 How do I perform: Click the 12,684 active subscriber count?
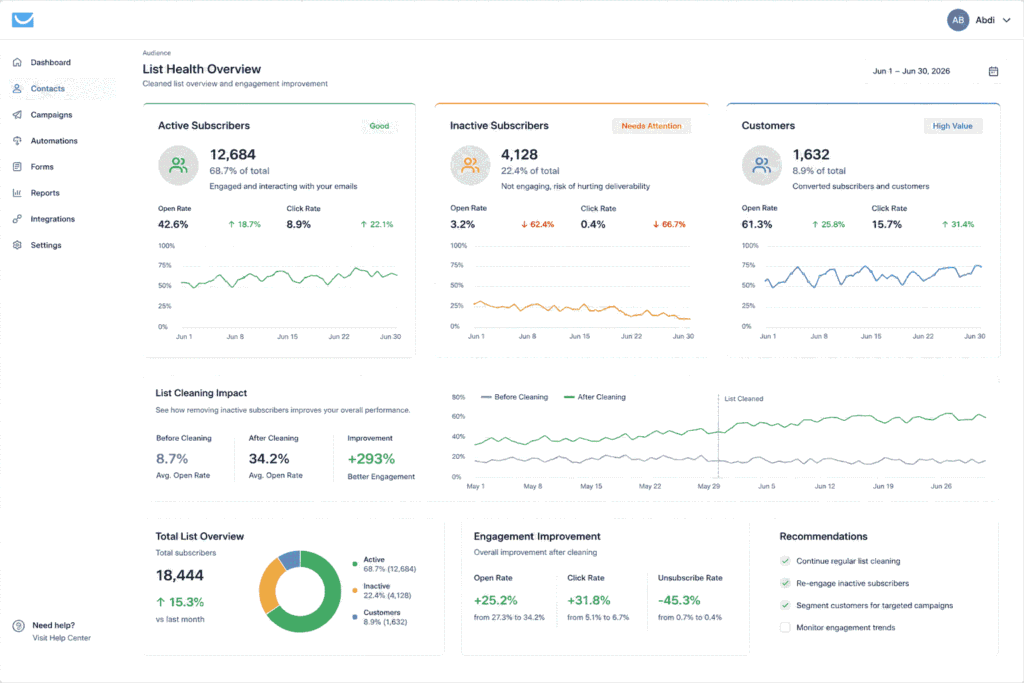(232, 155)
